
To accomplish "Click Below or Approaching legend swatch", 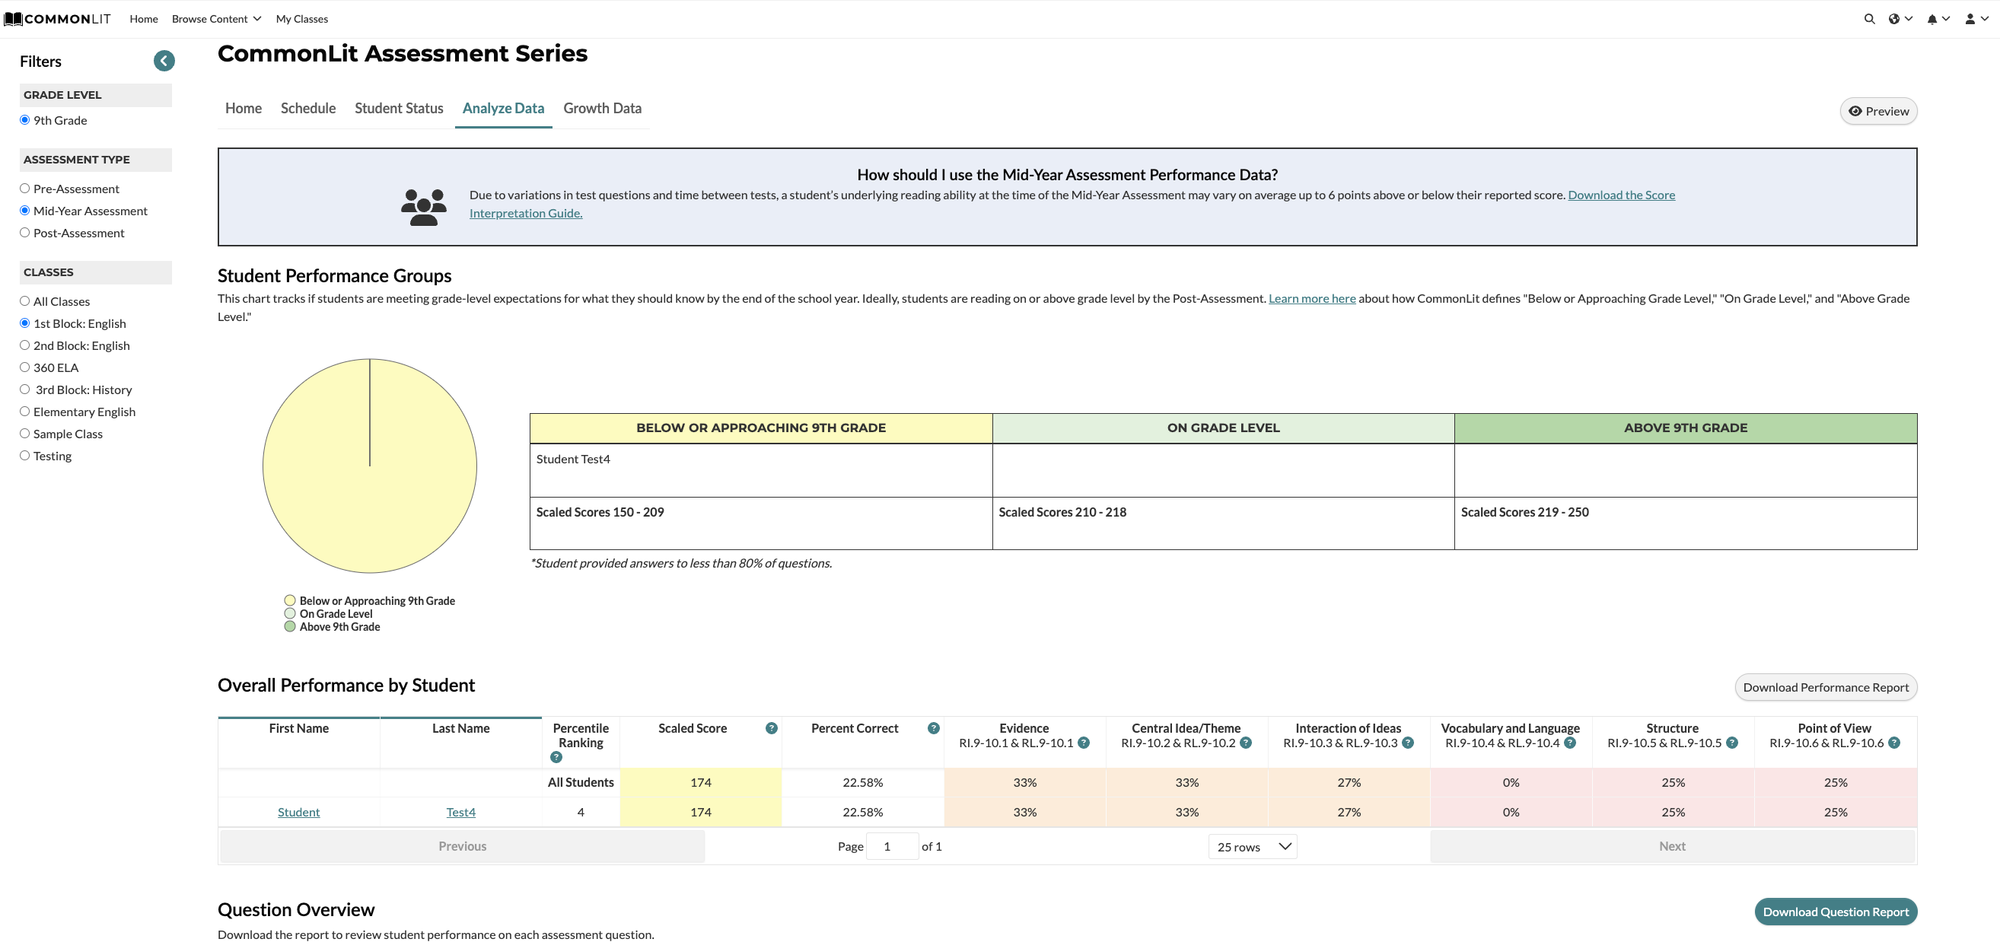I will point(290,601).
